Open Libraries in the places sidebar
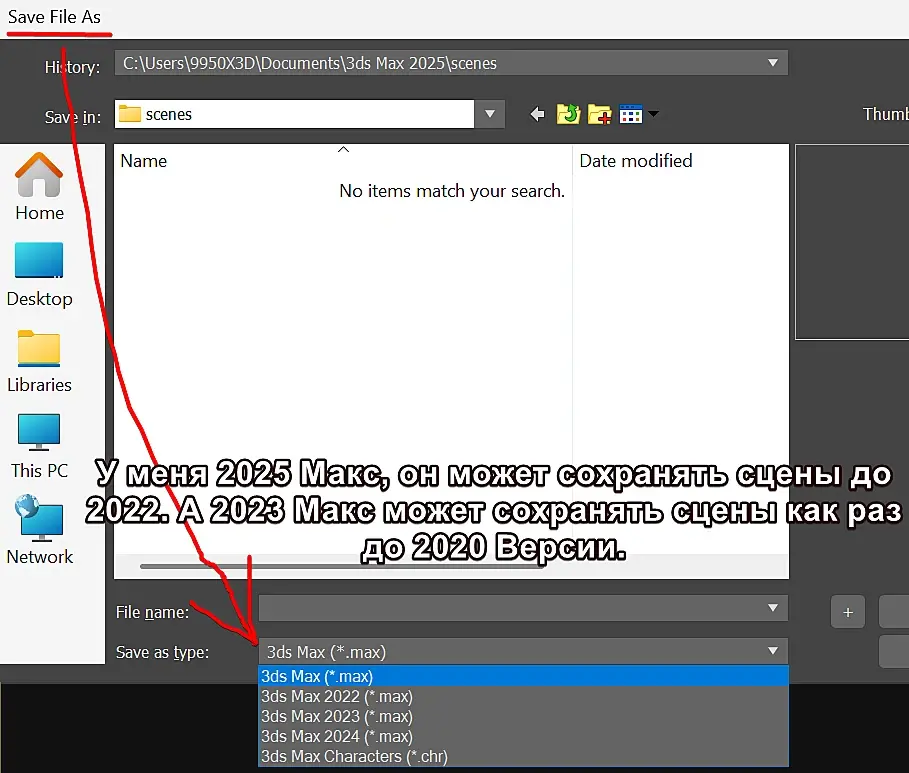Screen dimensions: 909x773 (39, 362)
